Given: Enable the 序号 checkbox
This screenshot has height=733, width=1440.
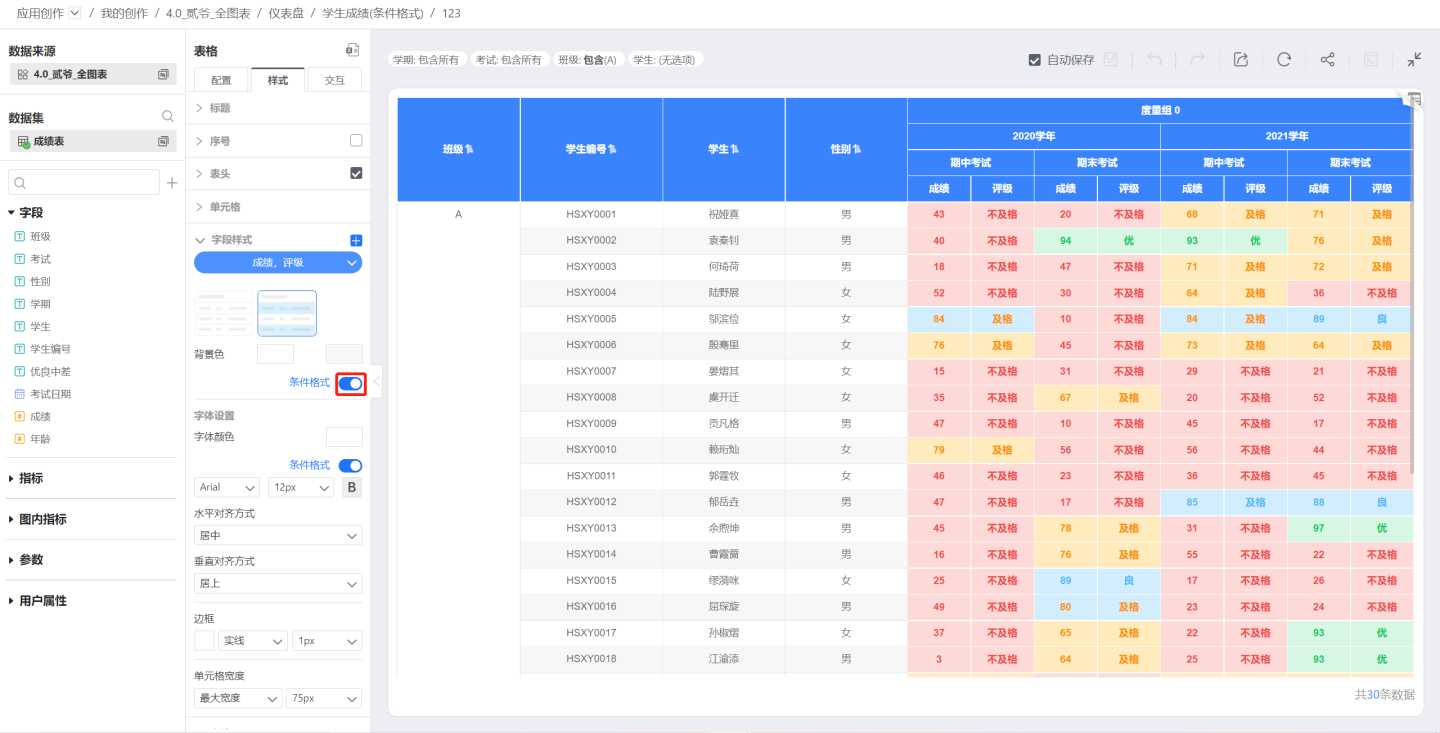Looking at the screenshot, I should tap(356, 141).
